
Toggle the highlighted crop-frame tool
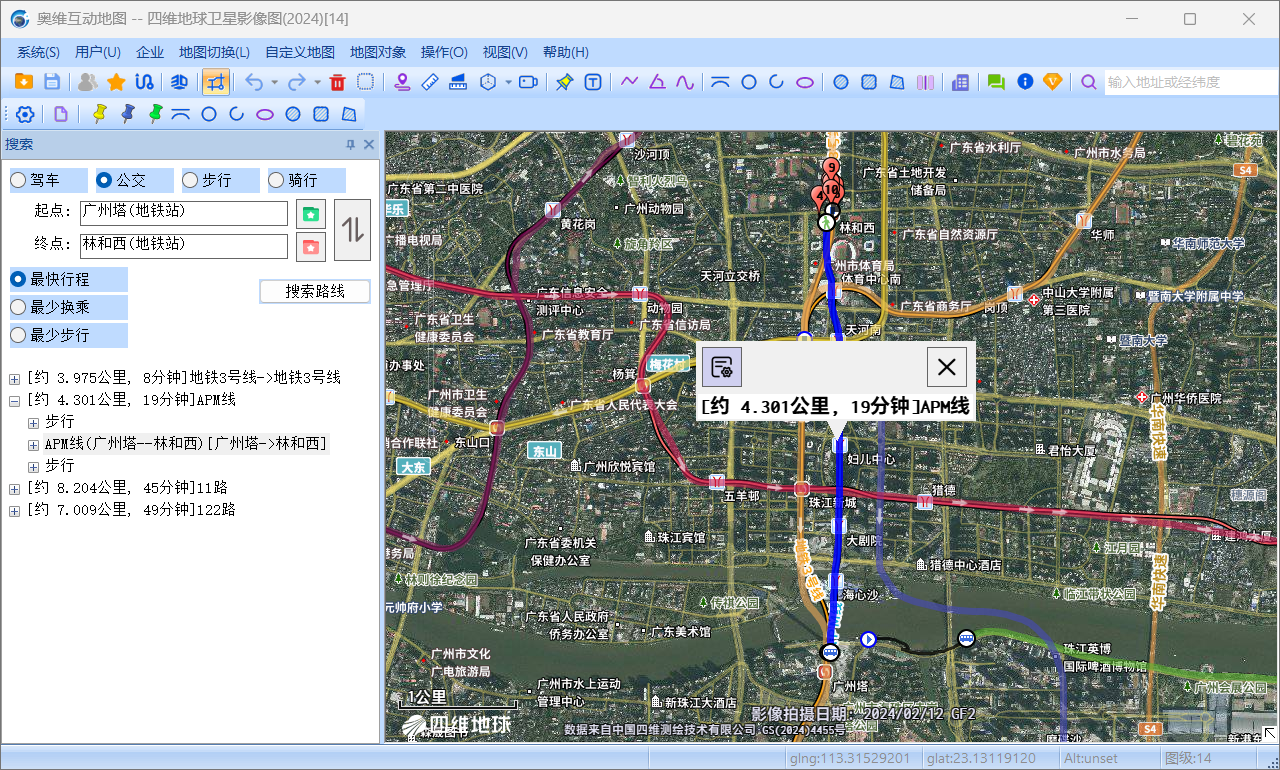216,82
